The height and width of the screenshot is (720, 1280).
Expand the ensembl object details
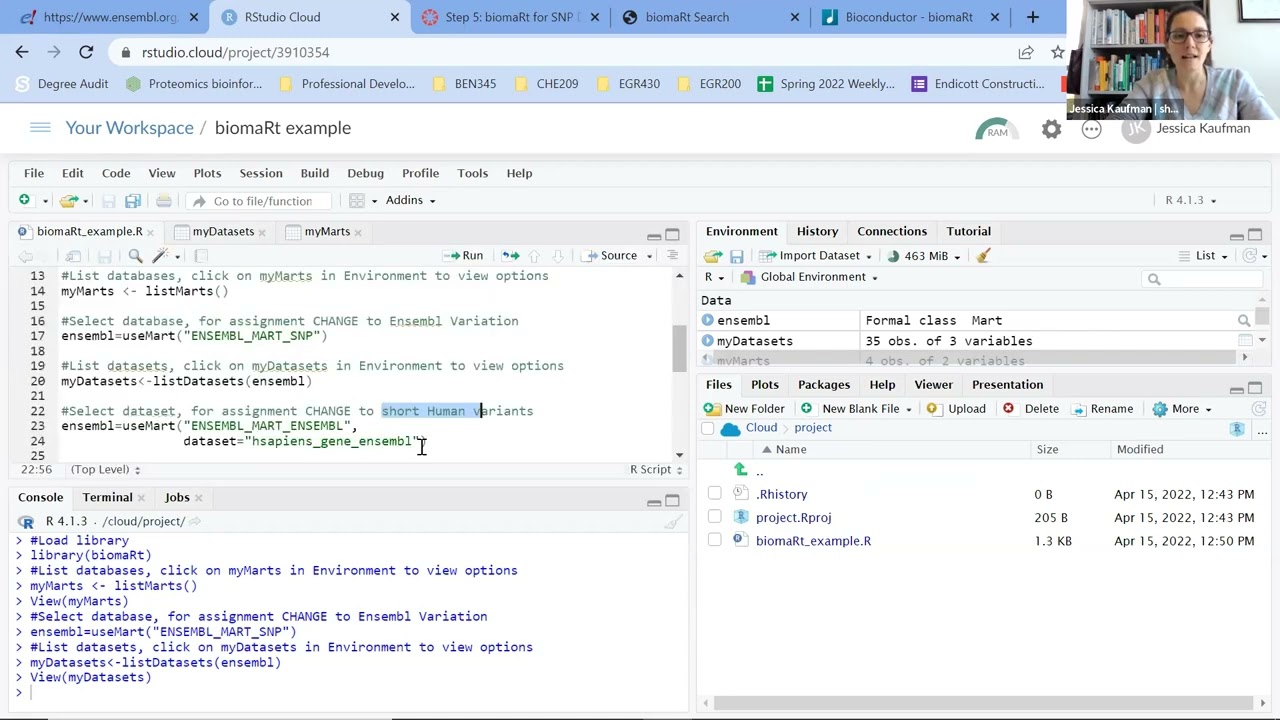[x=708, y=321]
